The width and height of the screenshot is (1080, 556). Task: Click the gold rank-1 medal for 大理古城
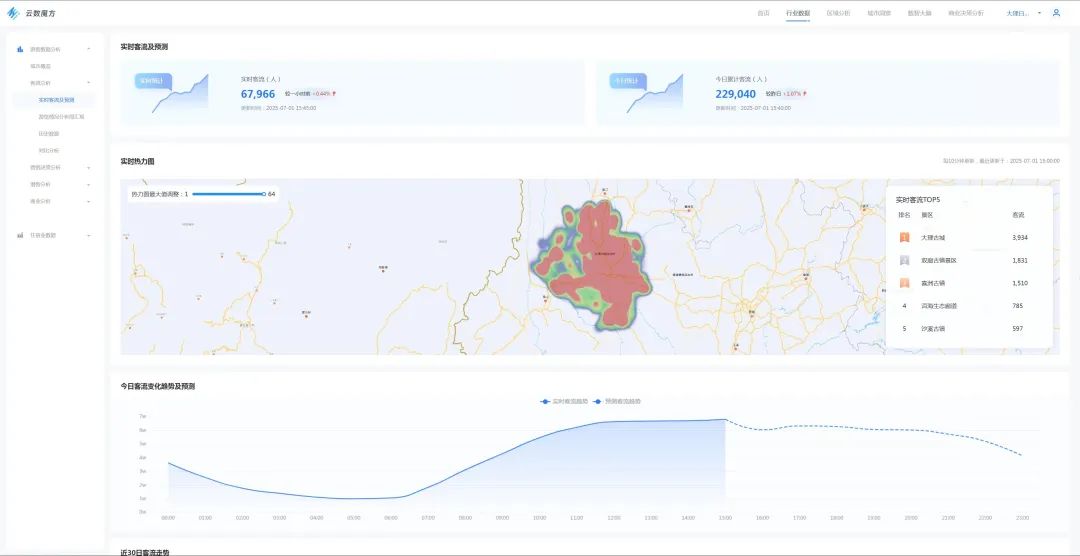point(904,238)
